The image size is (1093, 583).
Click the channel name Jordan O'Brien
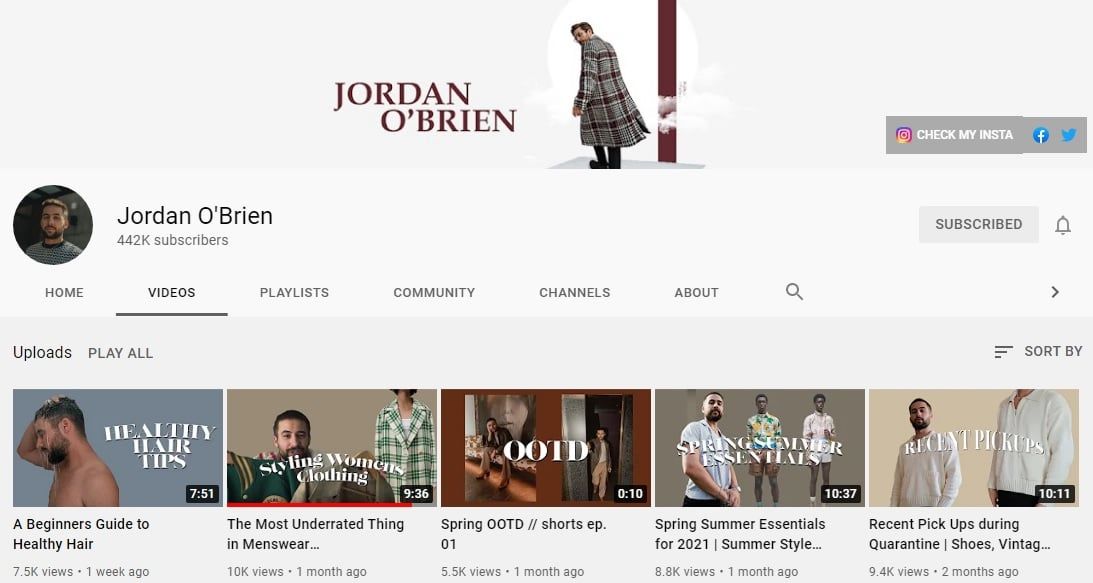tap(194, 216)
